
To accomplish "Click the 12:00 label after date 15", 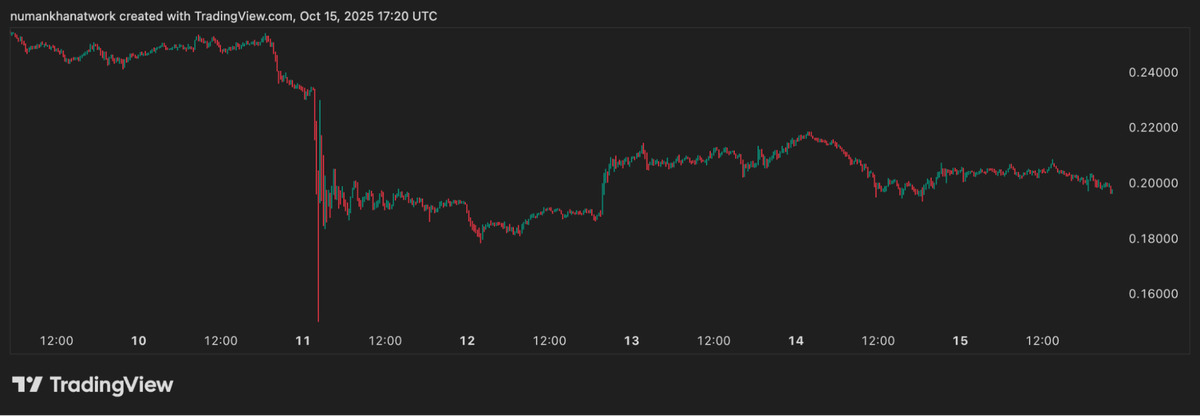I will tap(1042, 341).
